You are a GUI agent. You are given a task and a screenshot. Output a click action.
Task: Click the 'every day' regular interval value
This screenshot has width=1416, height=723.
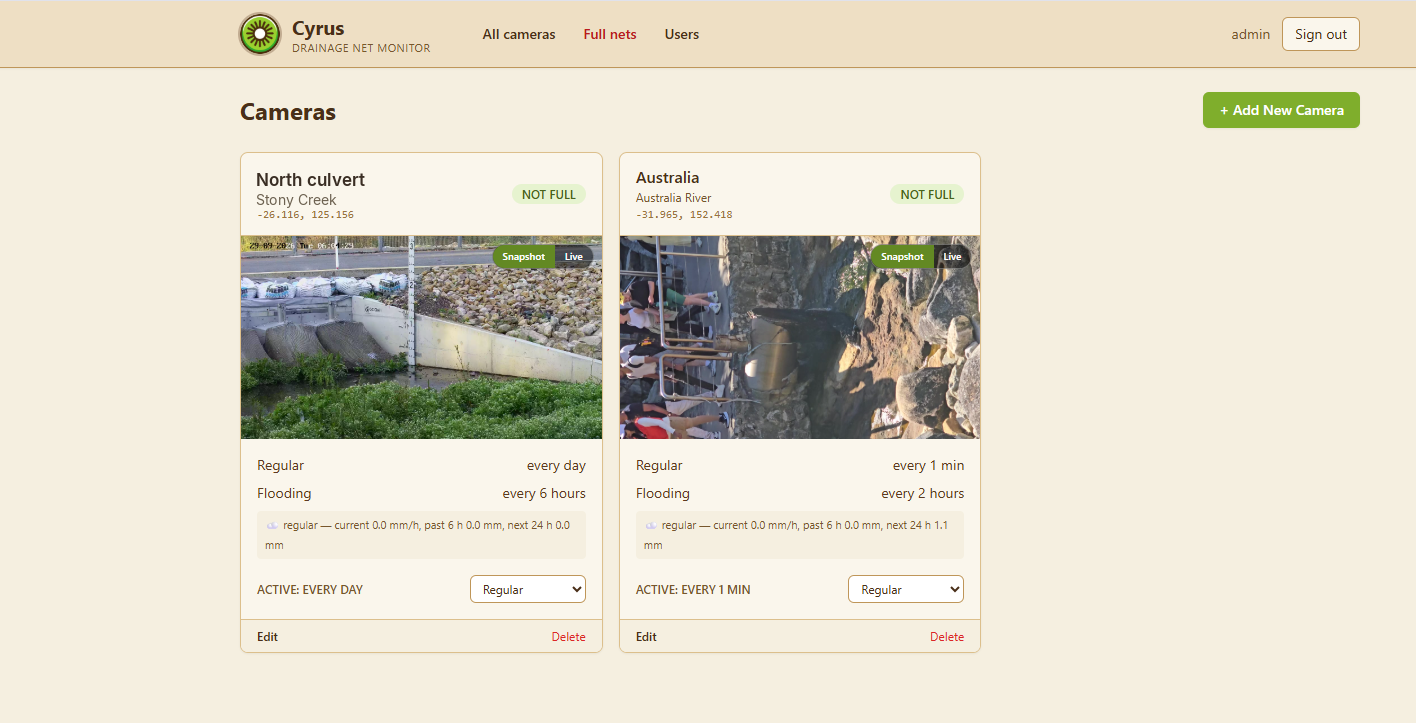pos(556,465)
